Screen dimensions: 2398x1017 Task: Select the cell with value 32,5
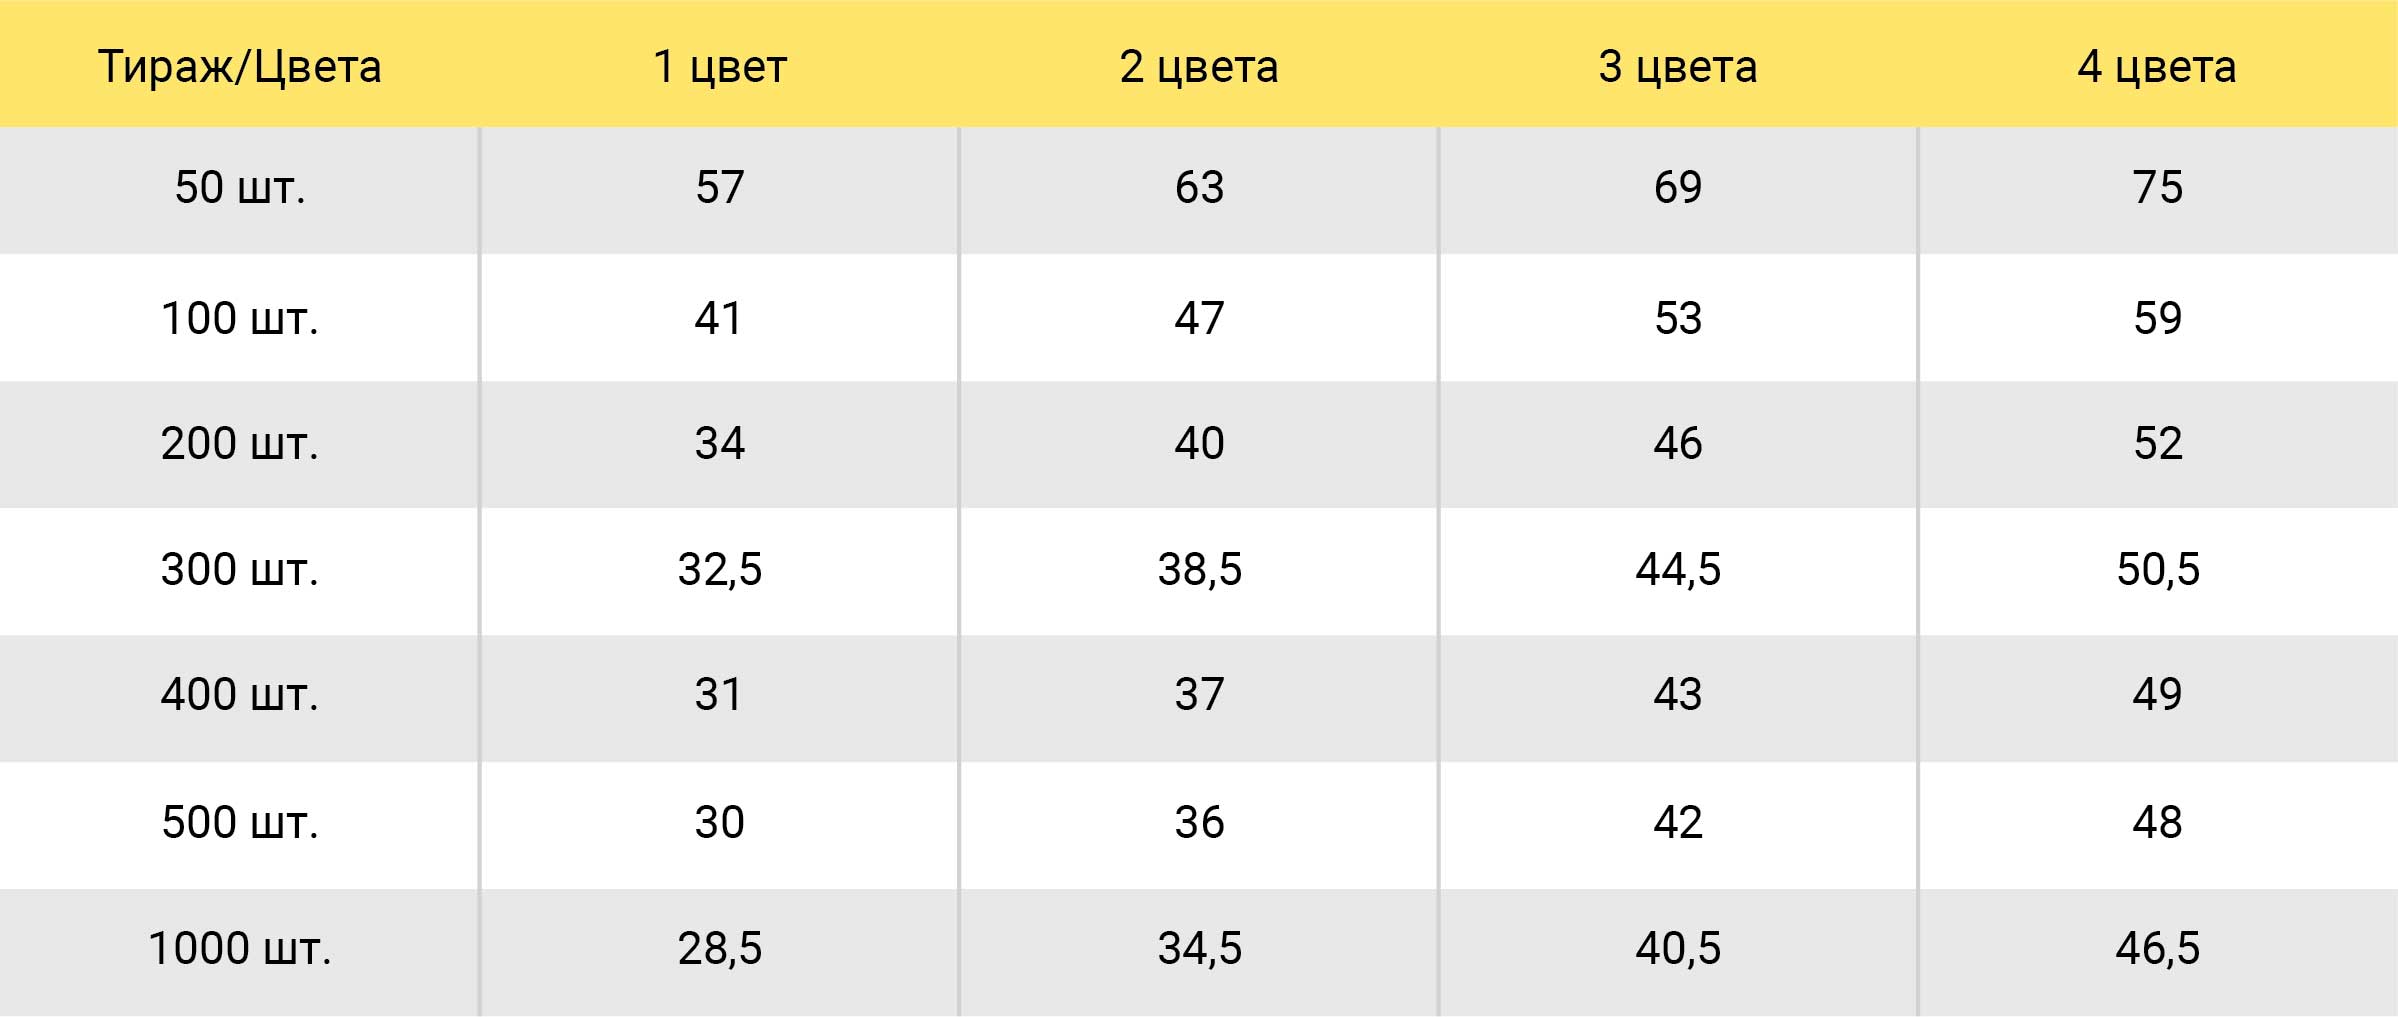coord(720,570)
